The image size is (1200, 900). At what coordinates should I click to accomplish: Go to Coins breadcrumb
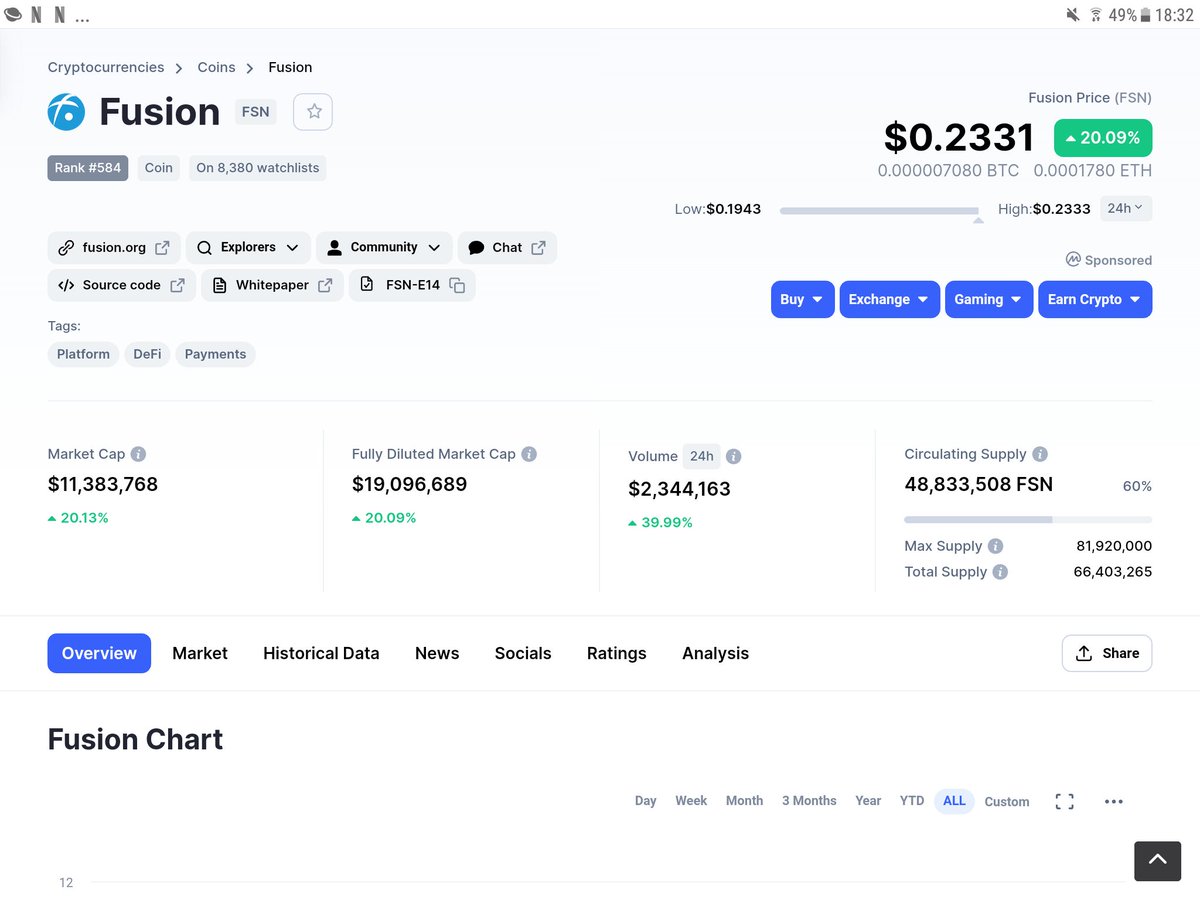[x=216, y=67]
